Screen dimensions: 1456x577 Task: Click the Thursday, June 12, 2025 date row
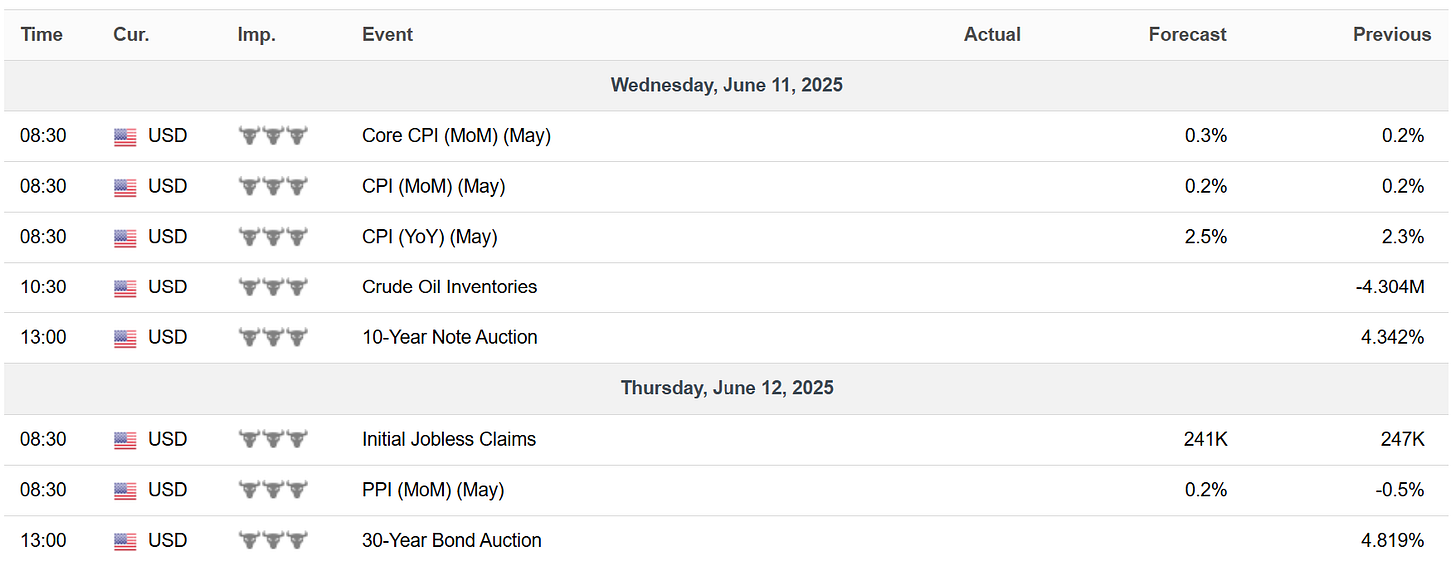click(727, 388)
